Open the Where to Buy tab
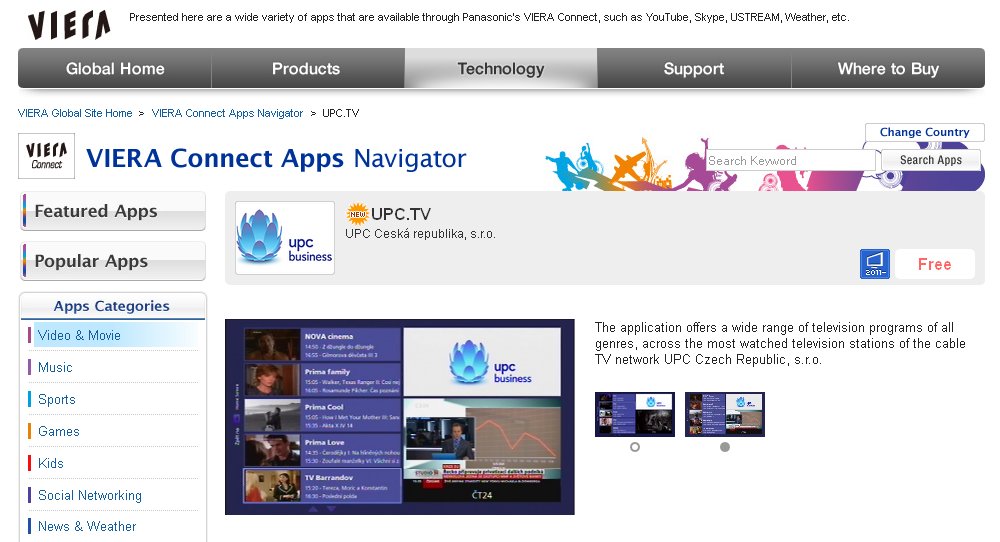 pyautogui.click(x=888, y=68)
